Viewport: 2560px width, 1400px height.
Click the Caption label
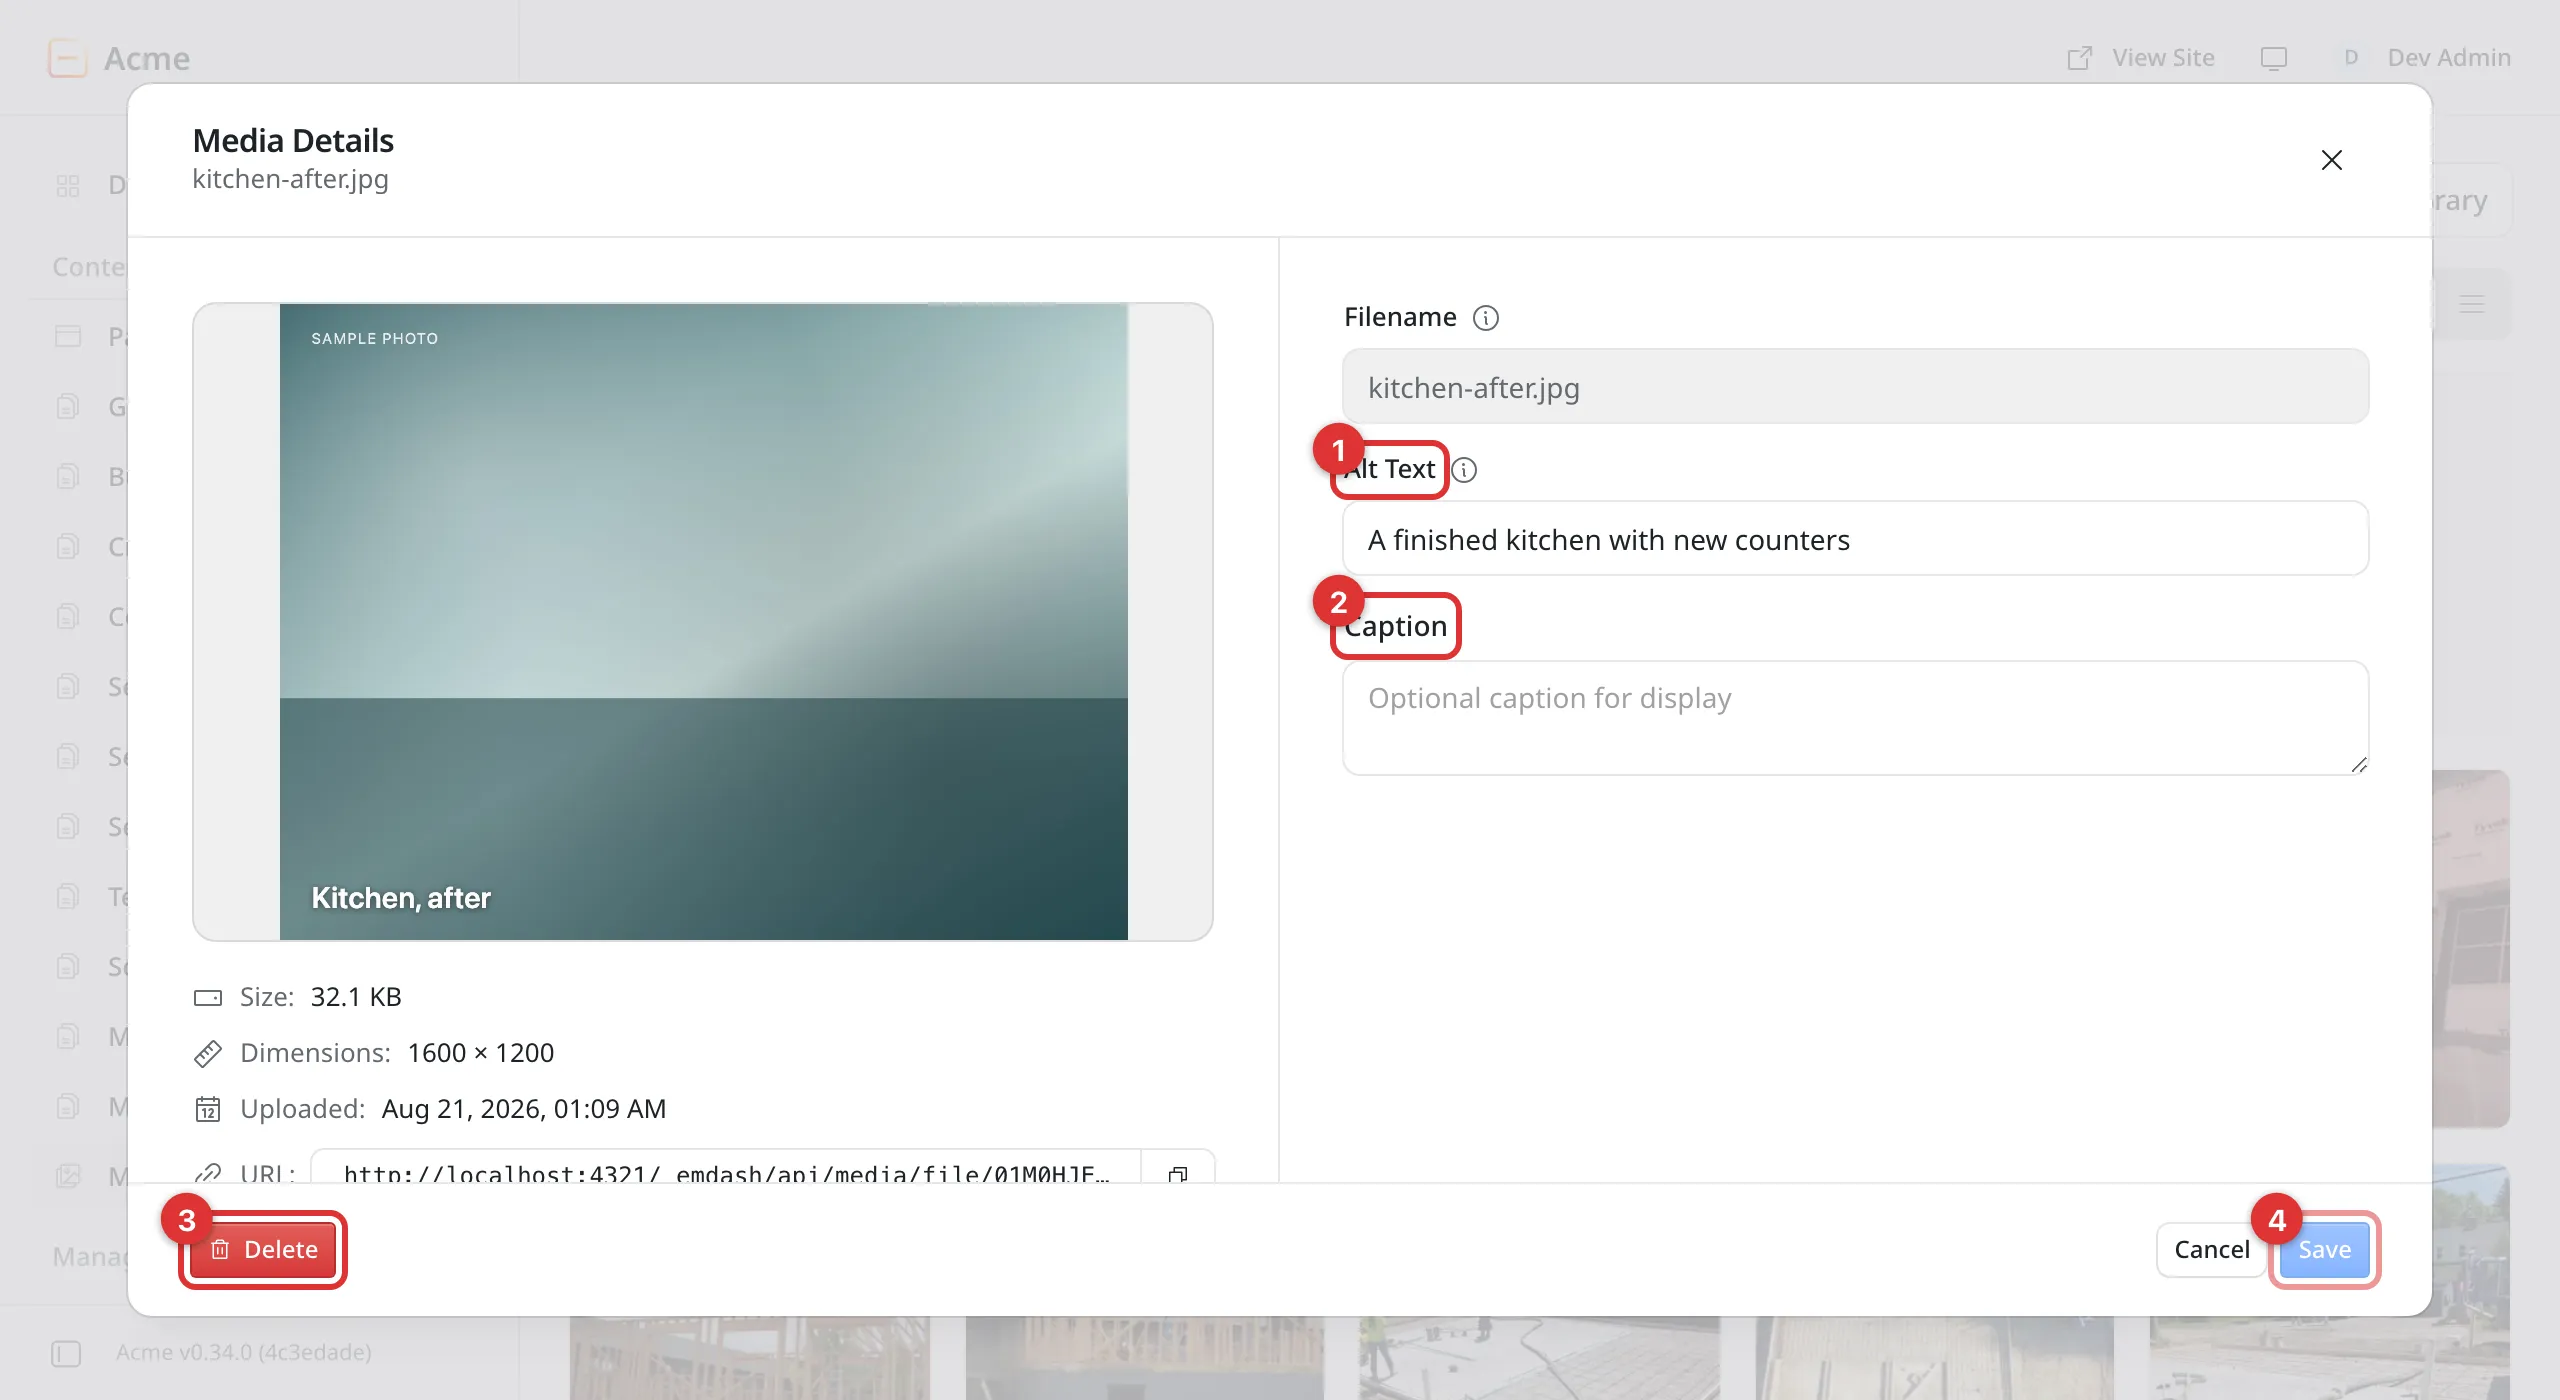click(1396, 626)
